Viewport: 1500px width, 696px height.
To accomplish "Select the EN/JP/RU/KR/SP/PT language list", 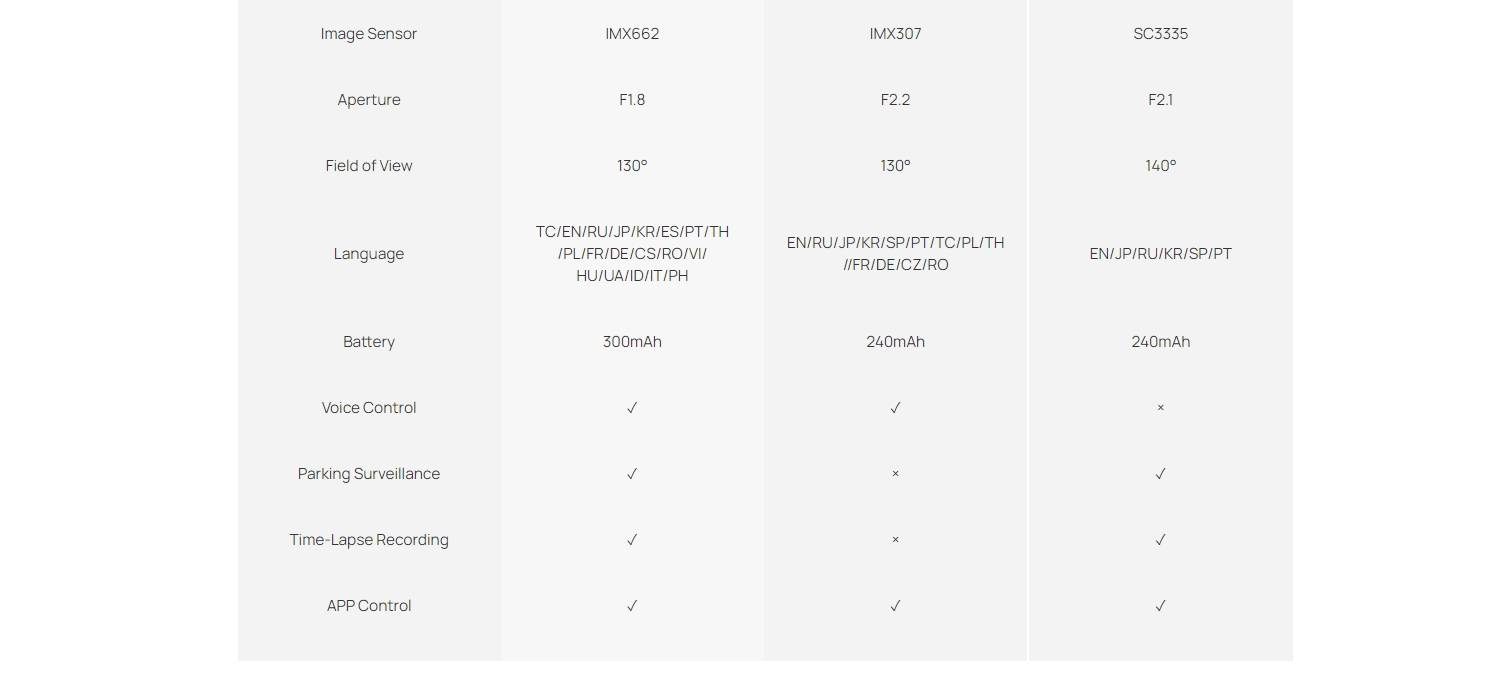I will click(1160, 254).
